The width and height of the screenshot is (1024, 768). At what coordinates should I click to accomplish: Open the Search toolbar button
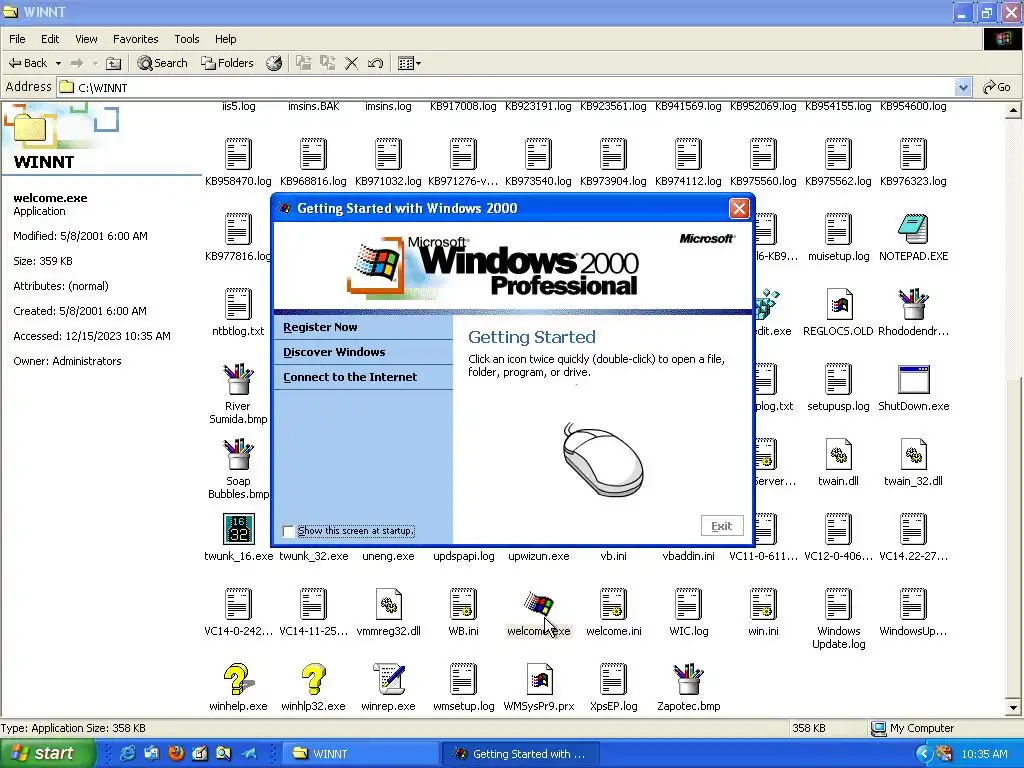click(163, 63)
